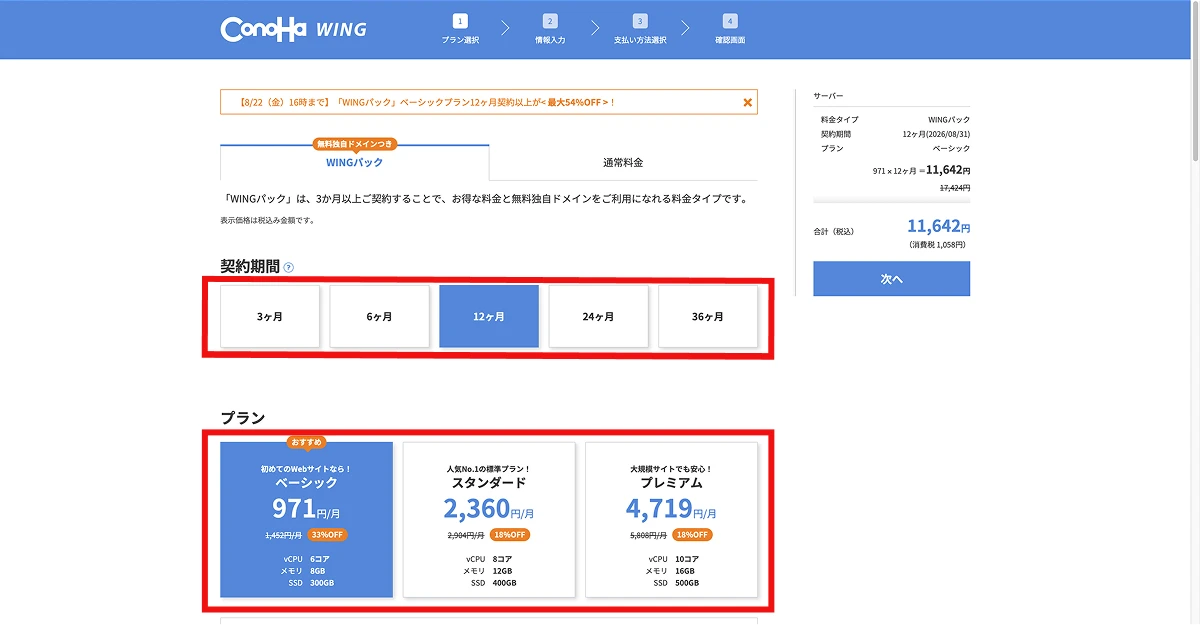Choose the 3ヶ月 contract period
Screen dimensions: 1200x625
(270, 316)
